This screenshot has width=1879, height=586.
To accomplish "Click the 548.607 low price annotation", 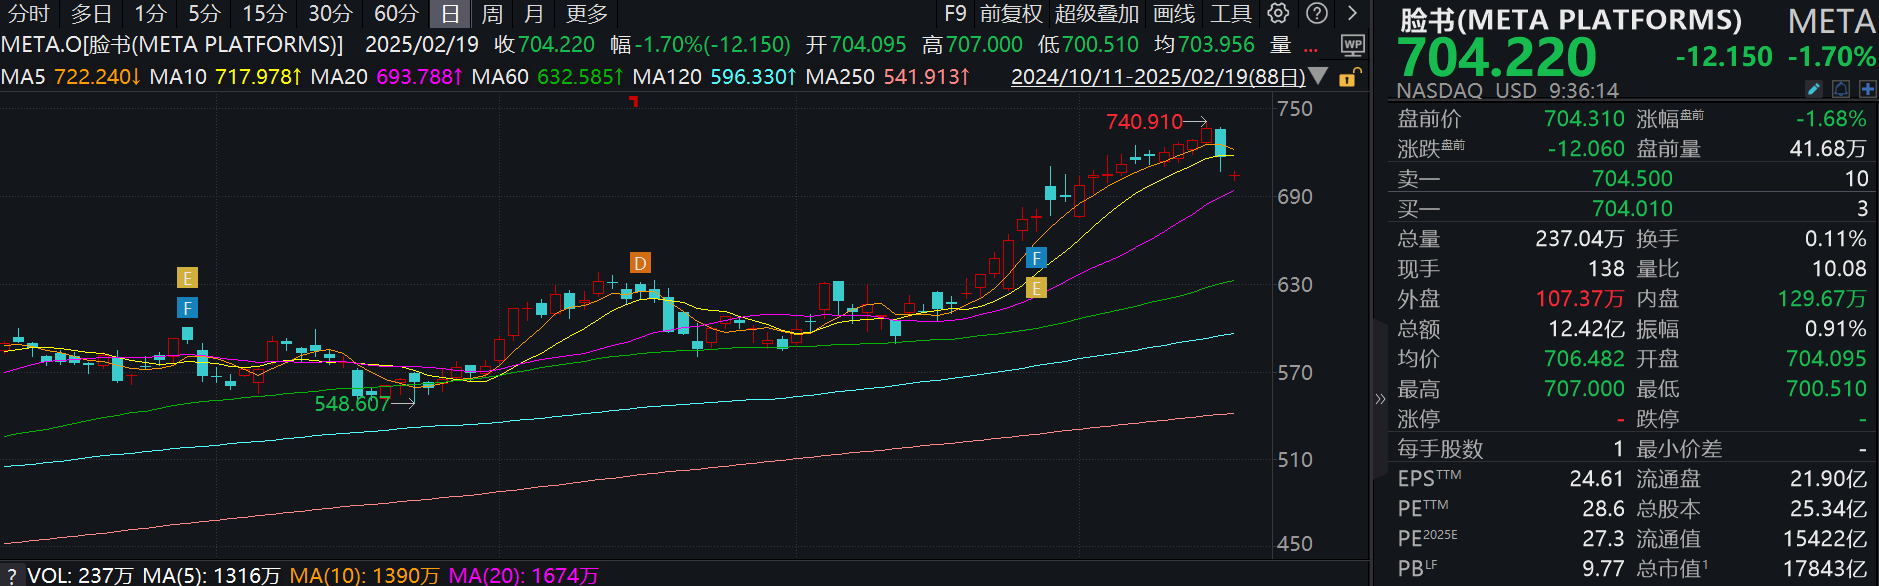I will point(352,404).
